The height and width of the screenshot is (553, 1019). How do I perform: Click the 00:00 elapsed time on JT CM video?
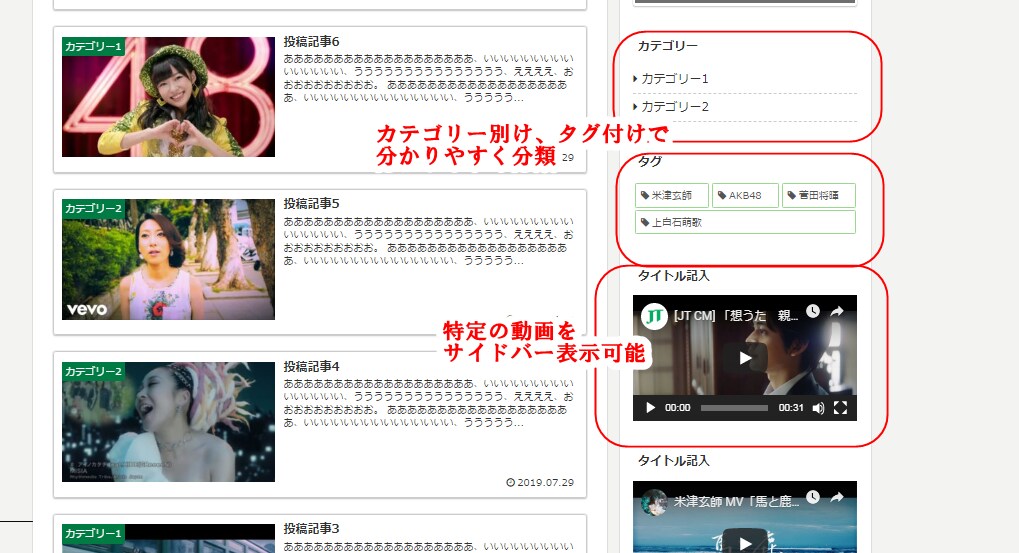(677, 408)
